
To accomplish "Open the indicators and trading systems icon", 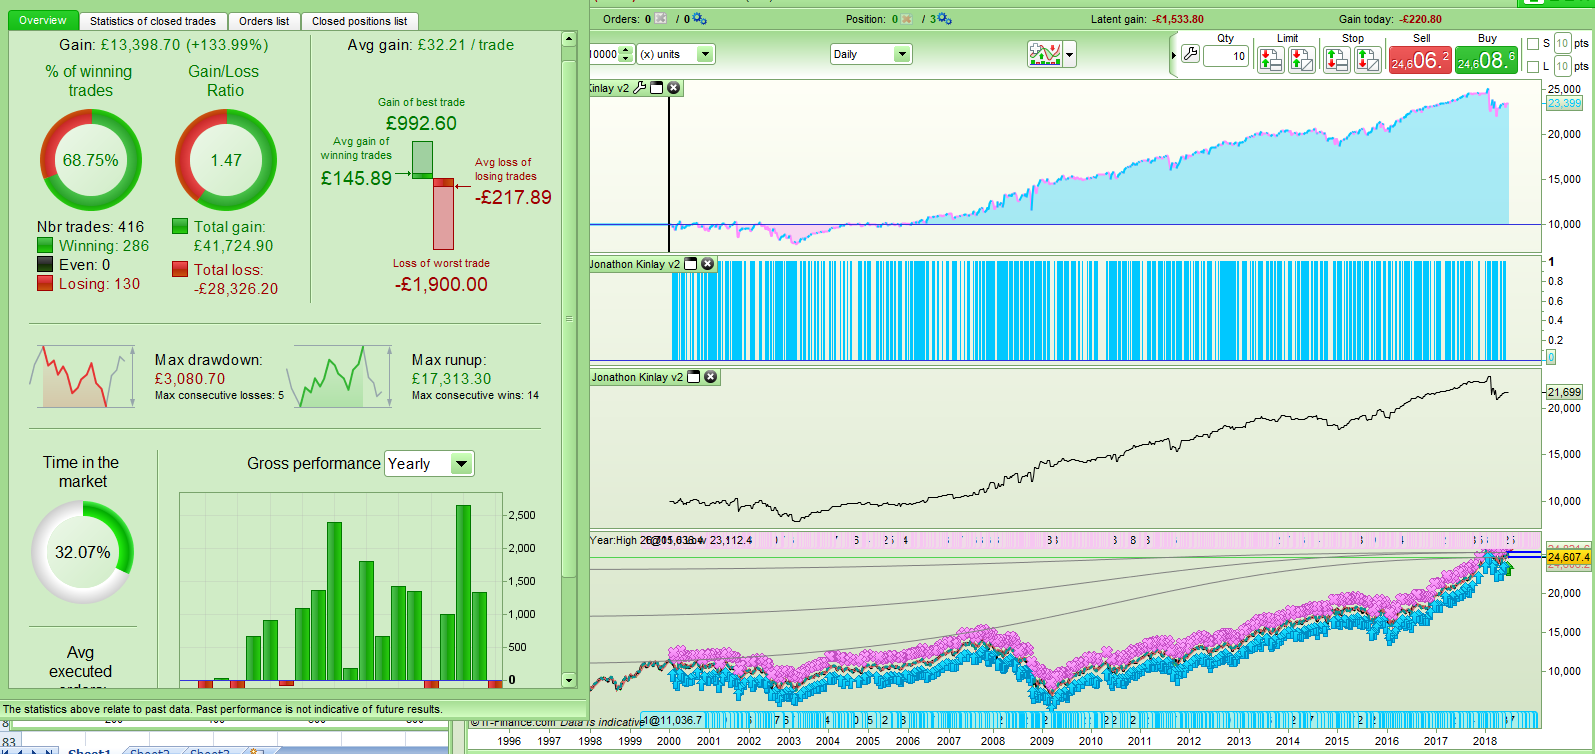I will pos(1044,54).
